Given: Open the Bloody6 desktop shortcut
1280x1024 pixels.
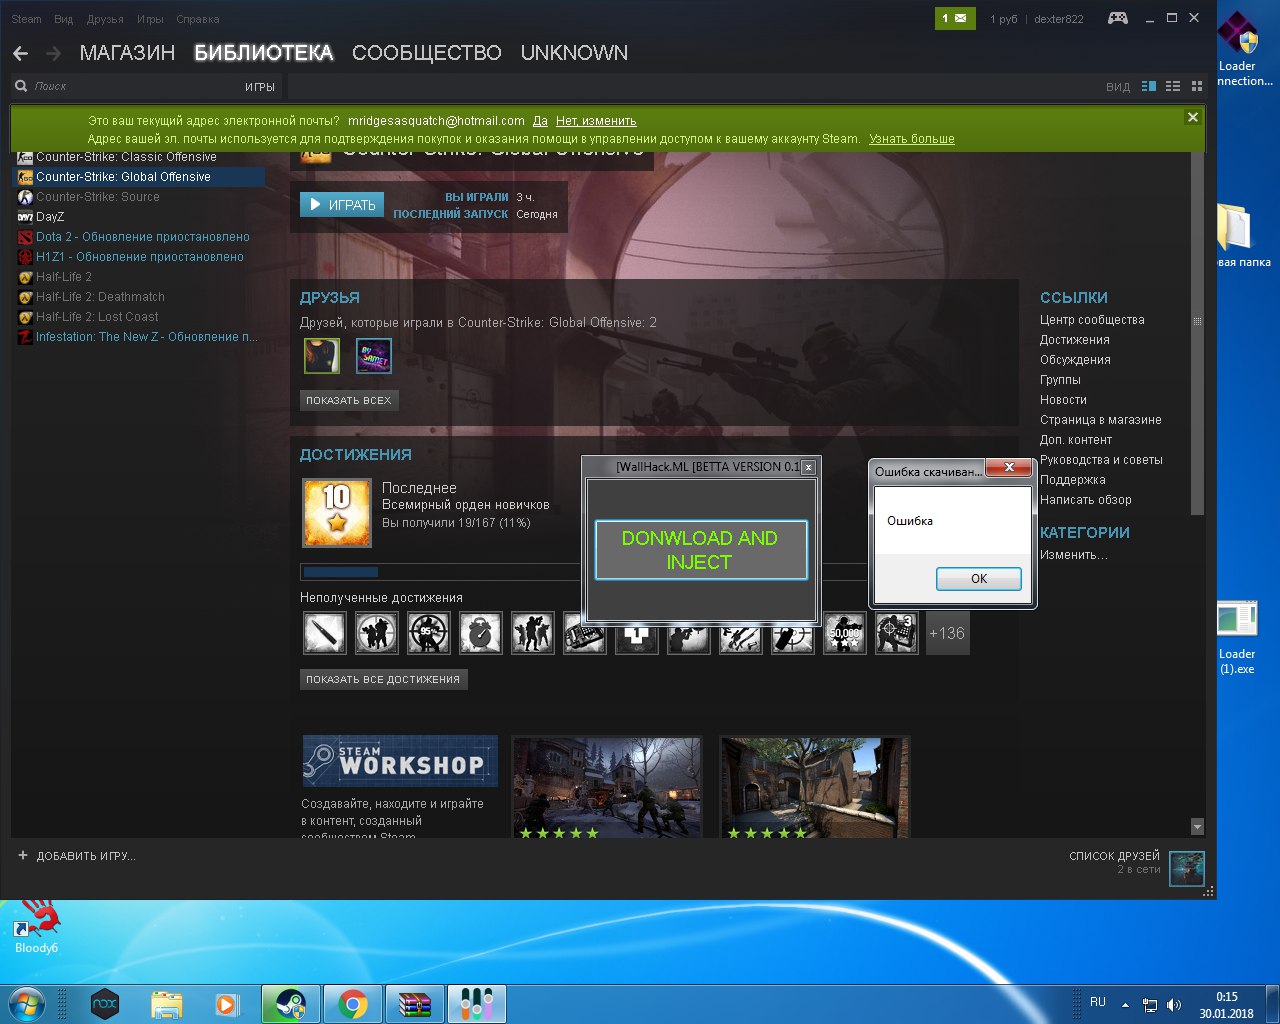Looking at the screenshot, I should (36, 926).
